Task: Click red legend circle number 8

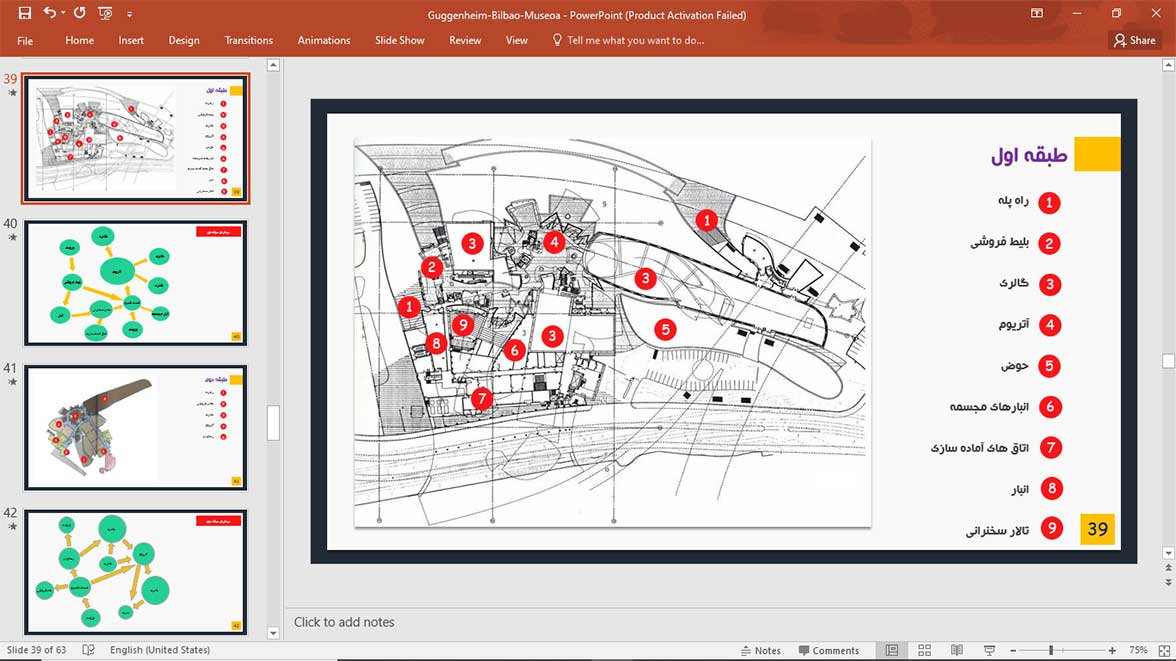Action: [x=1052, y=488]
